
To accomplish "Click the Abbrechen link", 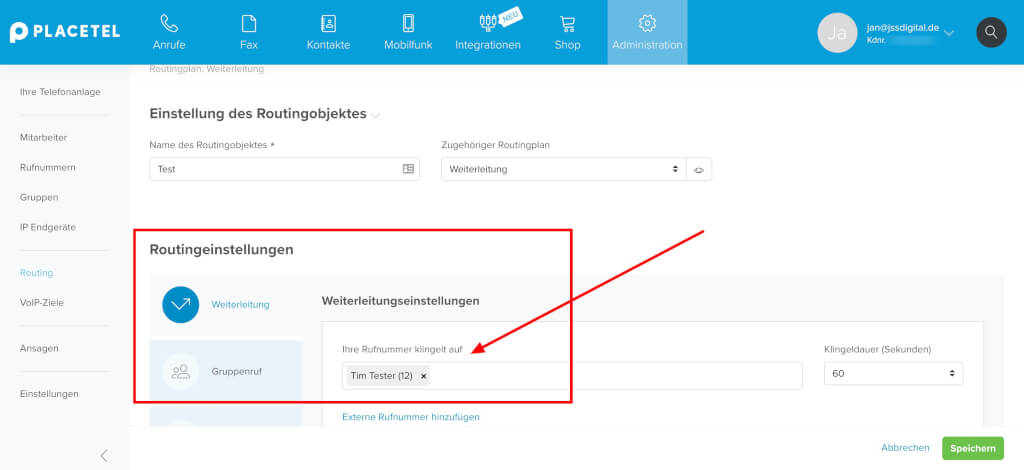I will (x=905, y=448).
